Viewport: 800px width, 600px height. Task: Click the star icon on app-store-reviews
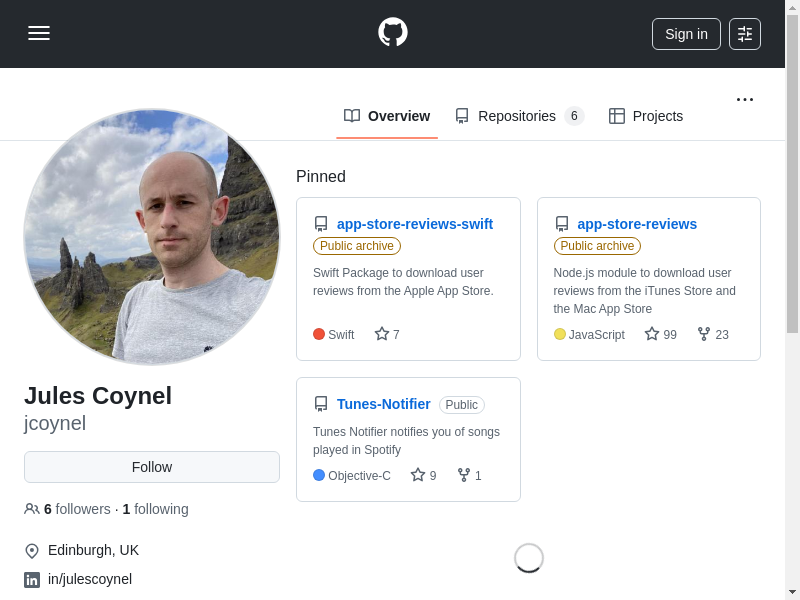652,334
